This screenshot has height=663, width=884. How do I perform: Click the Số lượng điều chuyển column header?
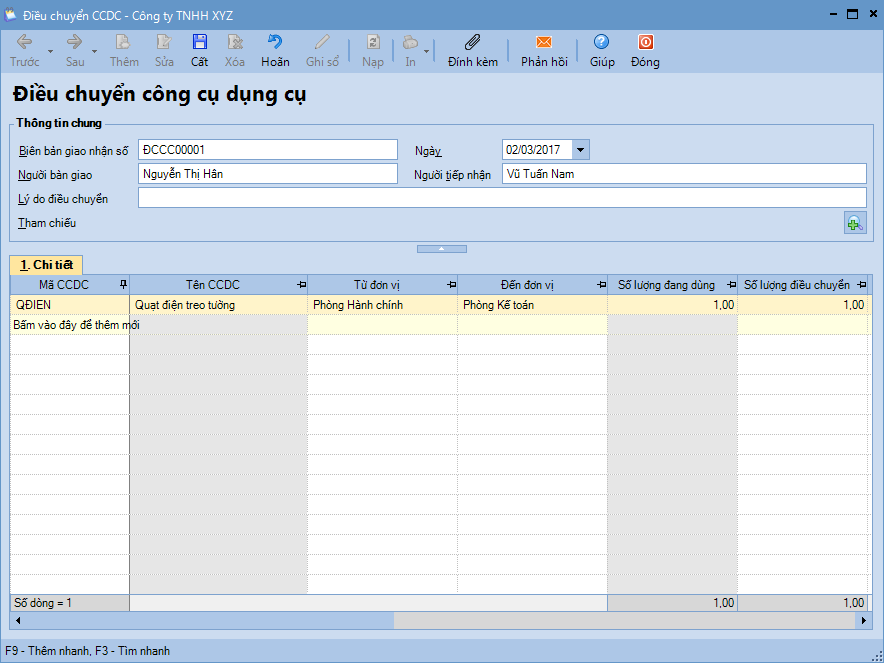click(x=797, y=285)
